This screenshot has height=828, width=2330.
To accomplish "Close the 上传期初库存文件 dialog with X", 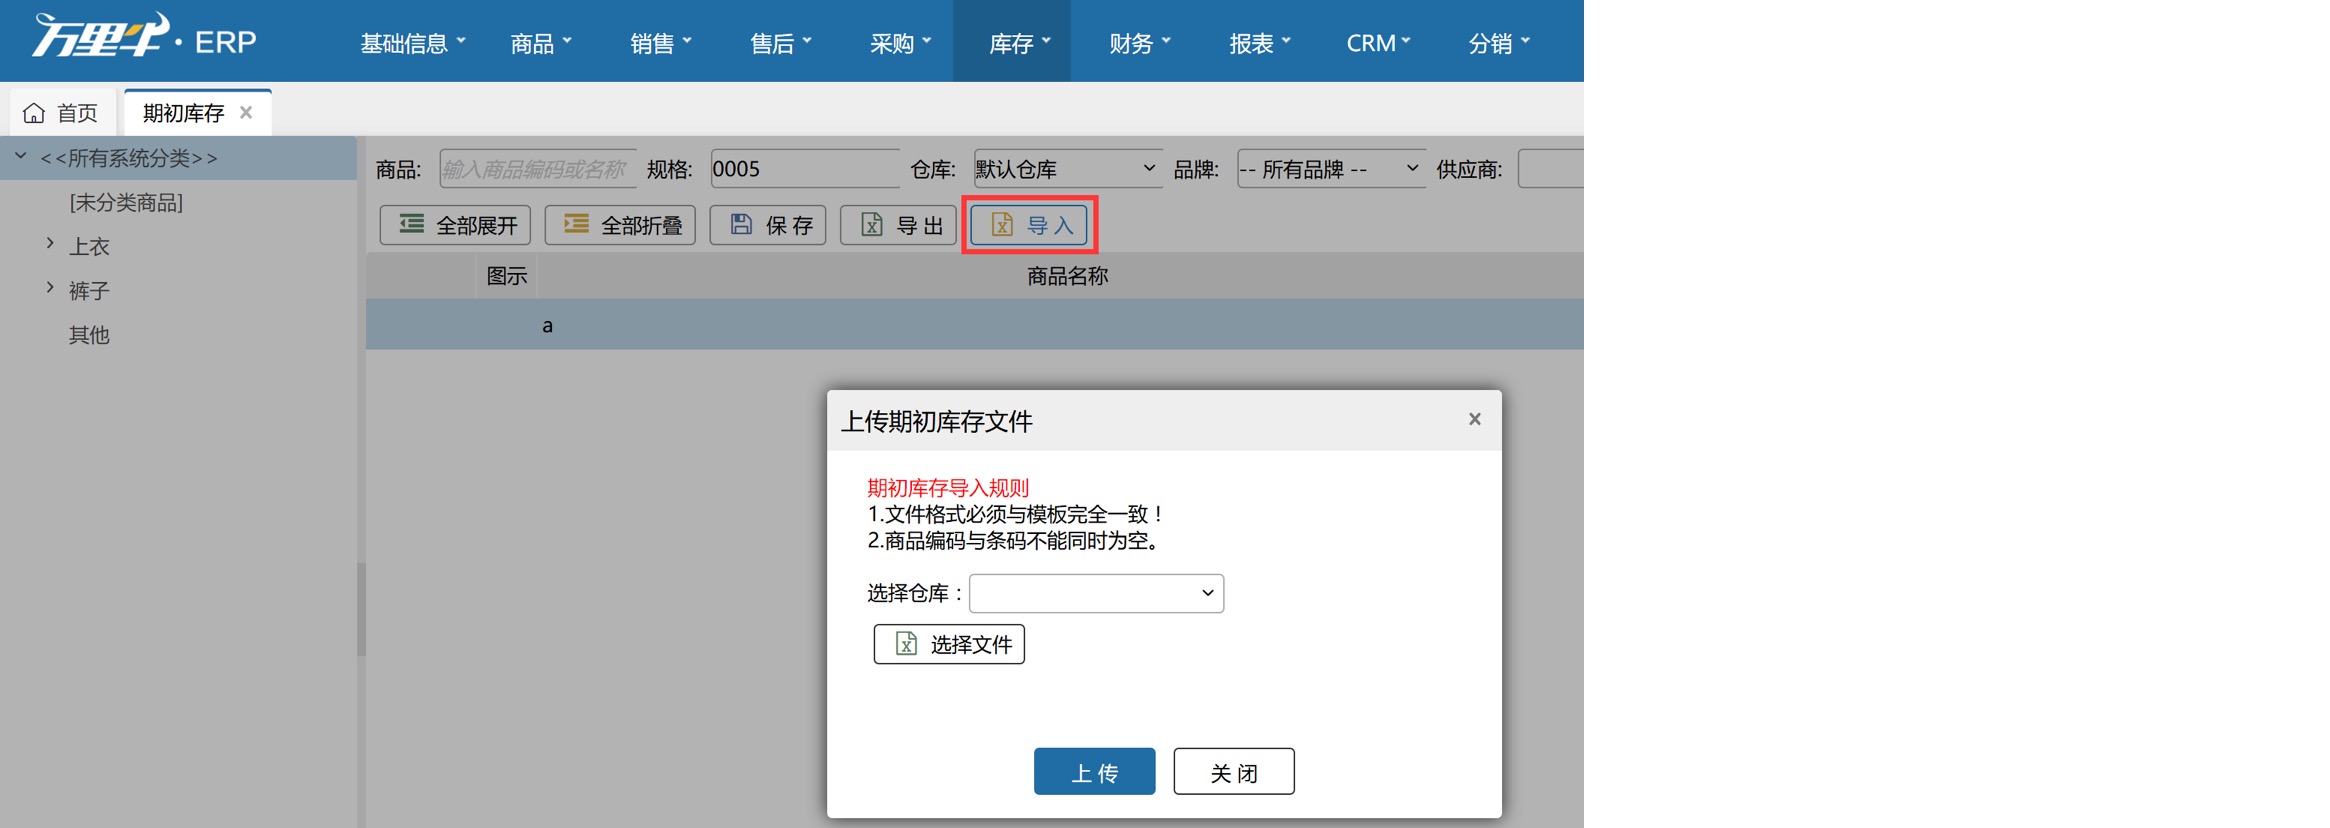I will point(1474,419).
